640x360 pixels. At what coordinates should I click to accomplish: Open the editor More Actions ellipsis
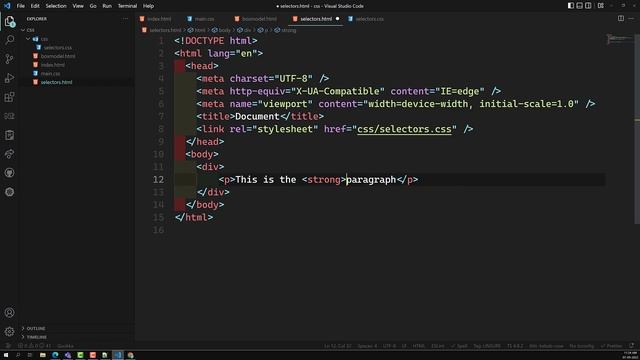631,18
